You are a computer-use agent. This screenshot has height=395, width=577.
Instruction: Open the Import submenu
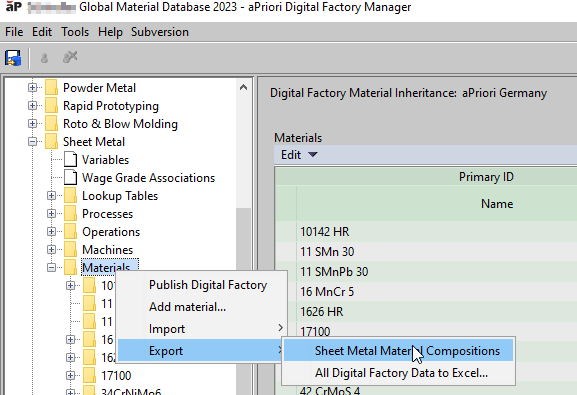tap(202, 329)
